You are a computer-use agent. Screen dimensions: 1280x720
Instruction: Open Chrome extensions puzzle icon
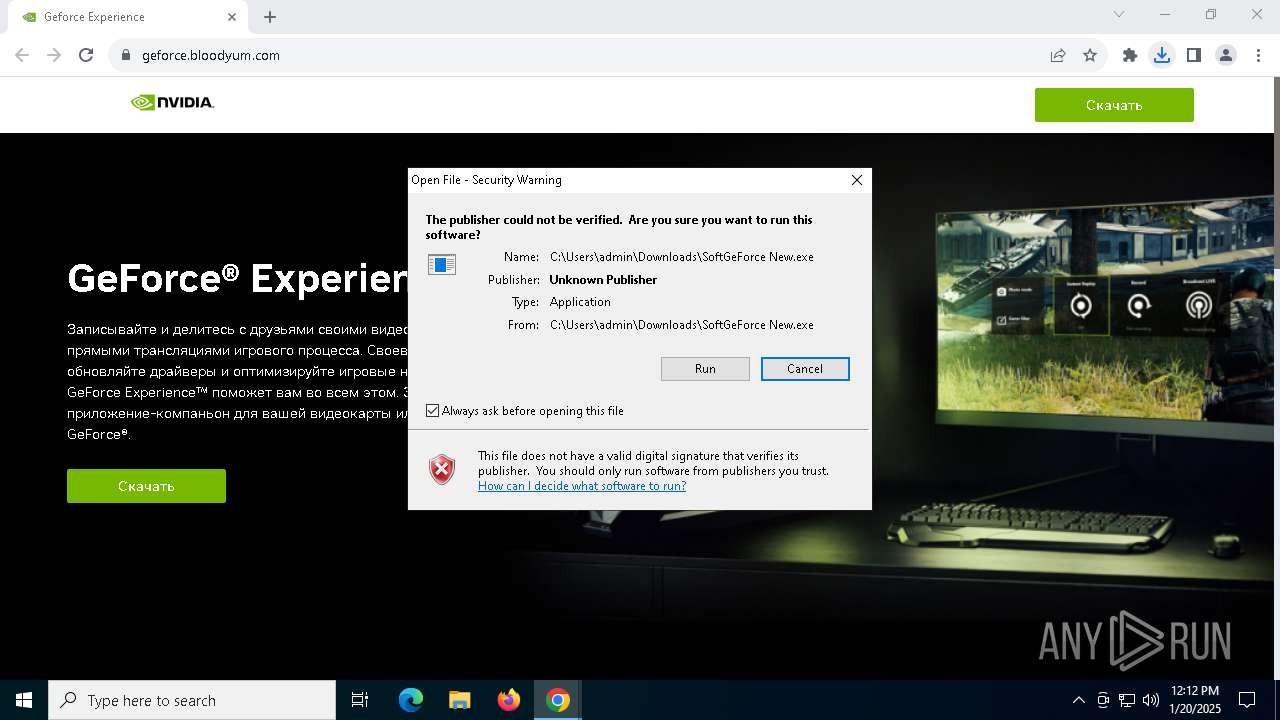pos(1130,56)
